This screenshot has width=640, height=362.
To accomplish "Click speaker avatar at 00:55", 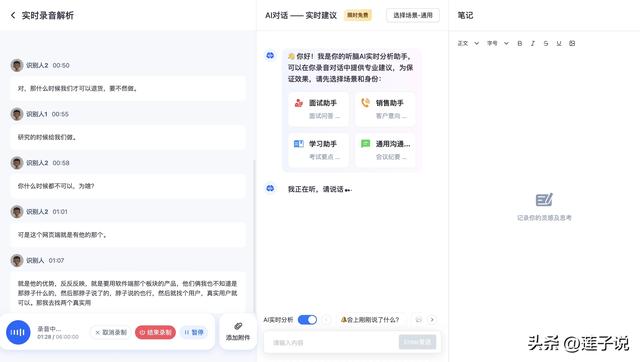I will click(x=17, y=114).
